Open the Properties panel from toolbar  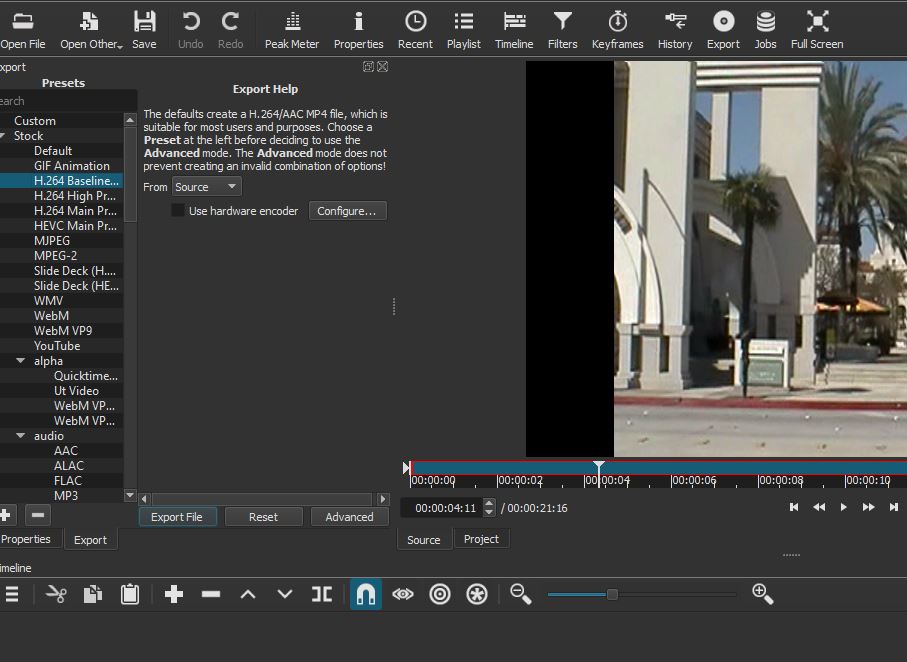[x=359, y=30]
